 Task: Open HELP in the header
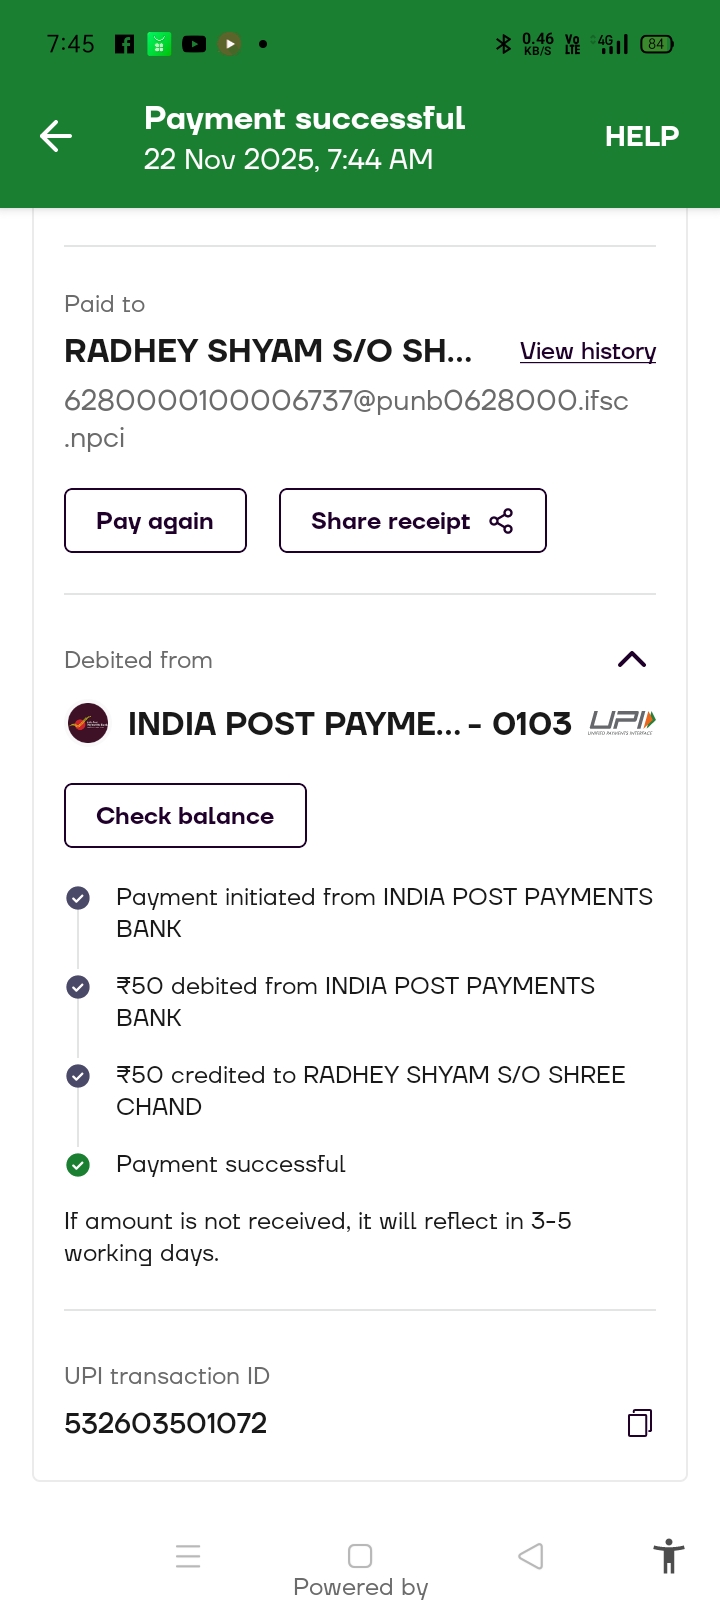pyautogui.click(x=641, y=136)
